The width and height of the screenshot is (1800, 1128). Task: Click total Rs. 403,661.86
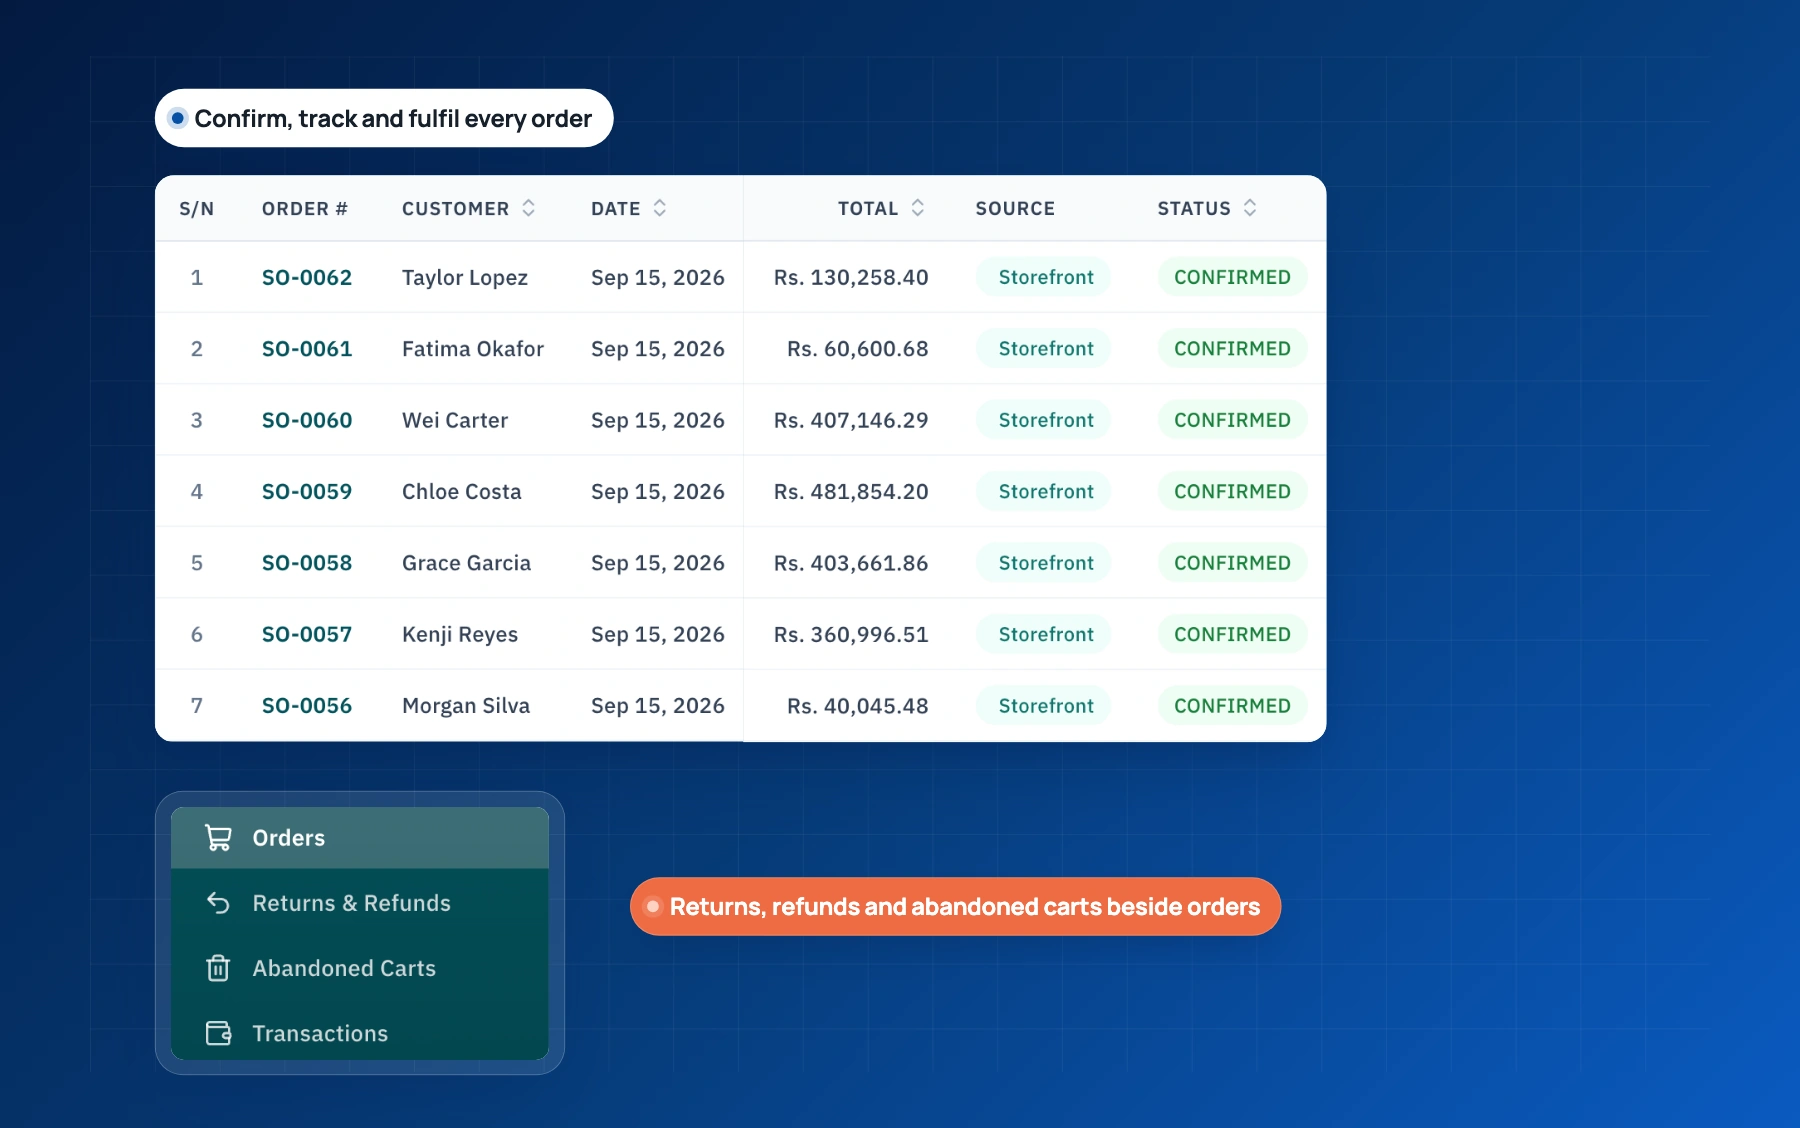(x=851, y=563)
